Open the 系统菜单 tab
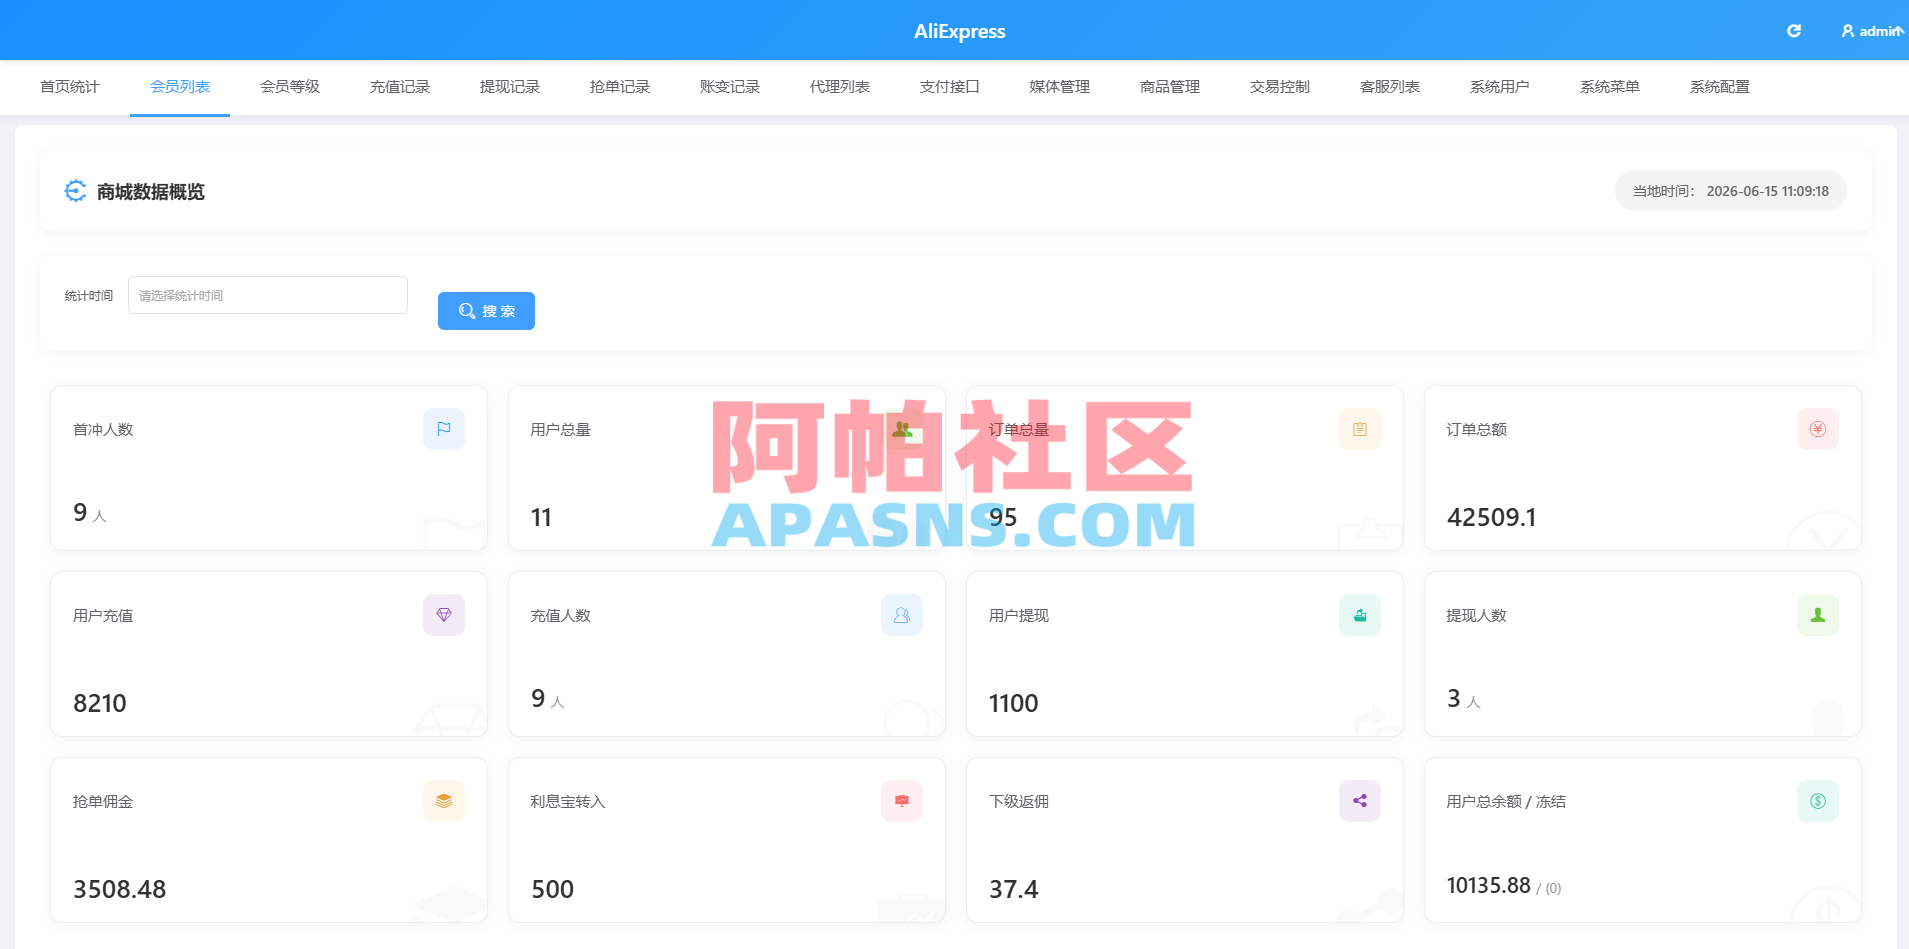This screenshot has height=949, width=1909. tap(1610, 87)
